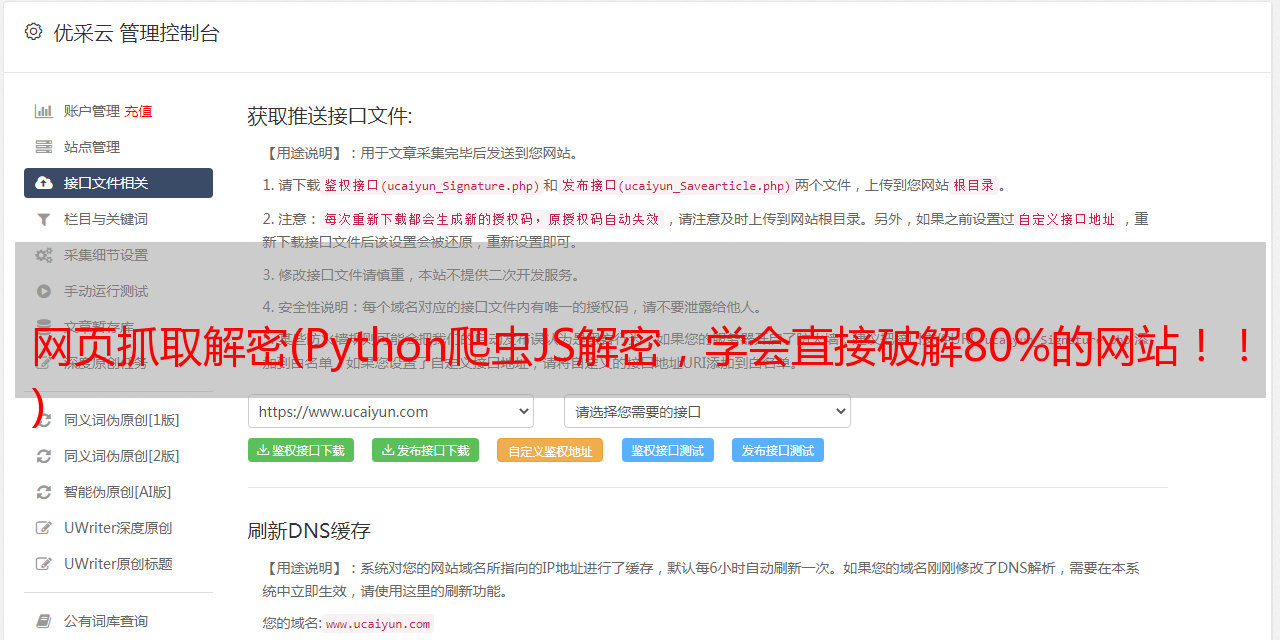Image resolution: width=1280 pixels, height=640 pixels.
Task: Select the 接口文件相关 sidebar item
Action: [x=118, y=183]
